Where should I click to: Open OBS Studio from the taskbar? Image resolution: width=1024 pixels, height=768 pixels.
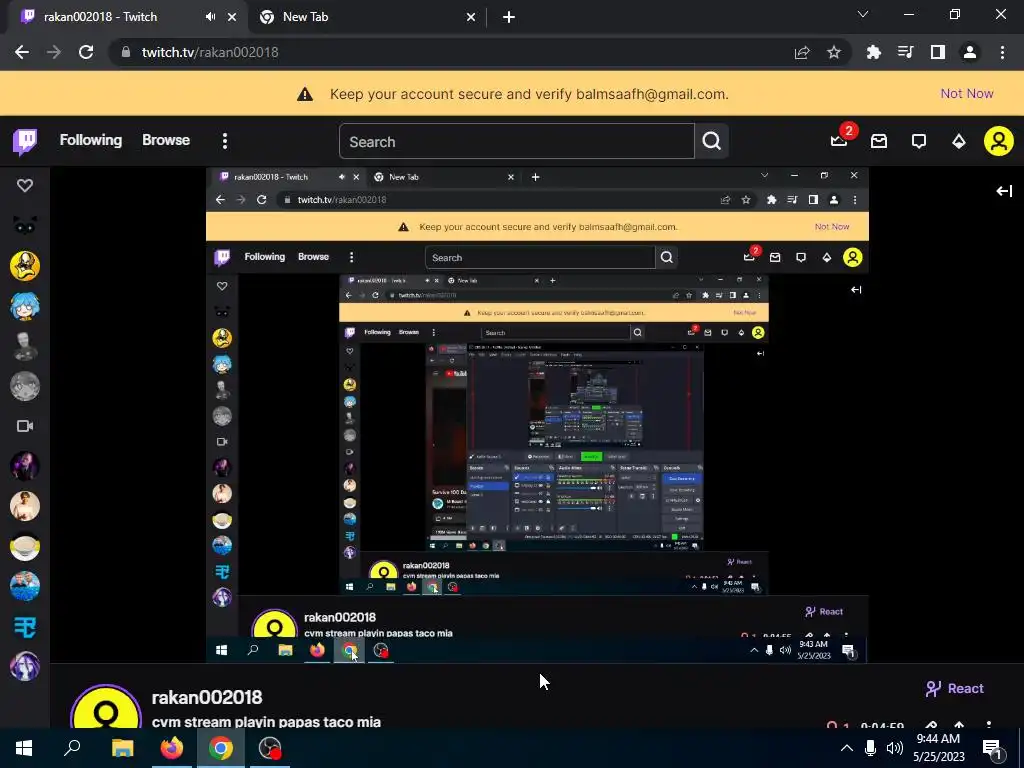tap(270, 748)
